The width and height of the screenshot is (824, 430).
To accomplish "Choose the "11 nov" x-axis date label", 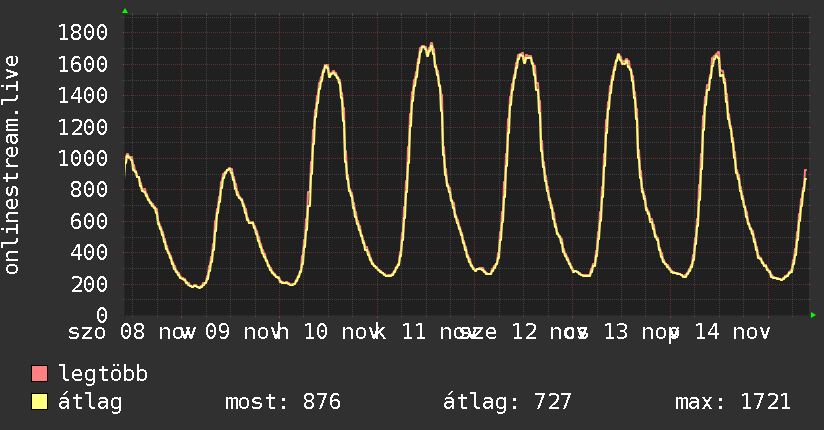I will click(436, 331).
